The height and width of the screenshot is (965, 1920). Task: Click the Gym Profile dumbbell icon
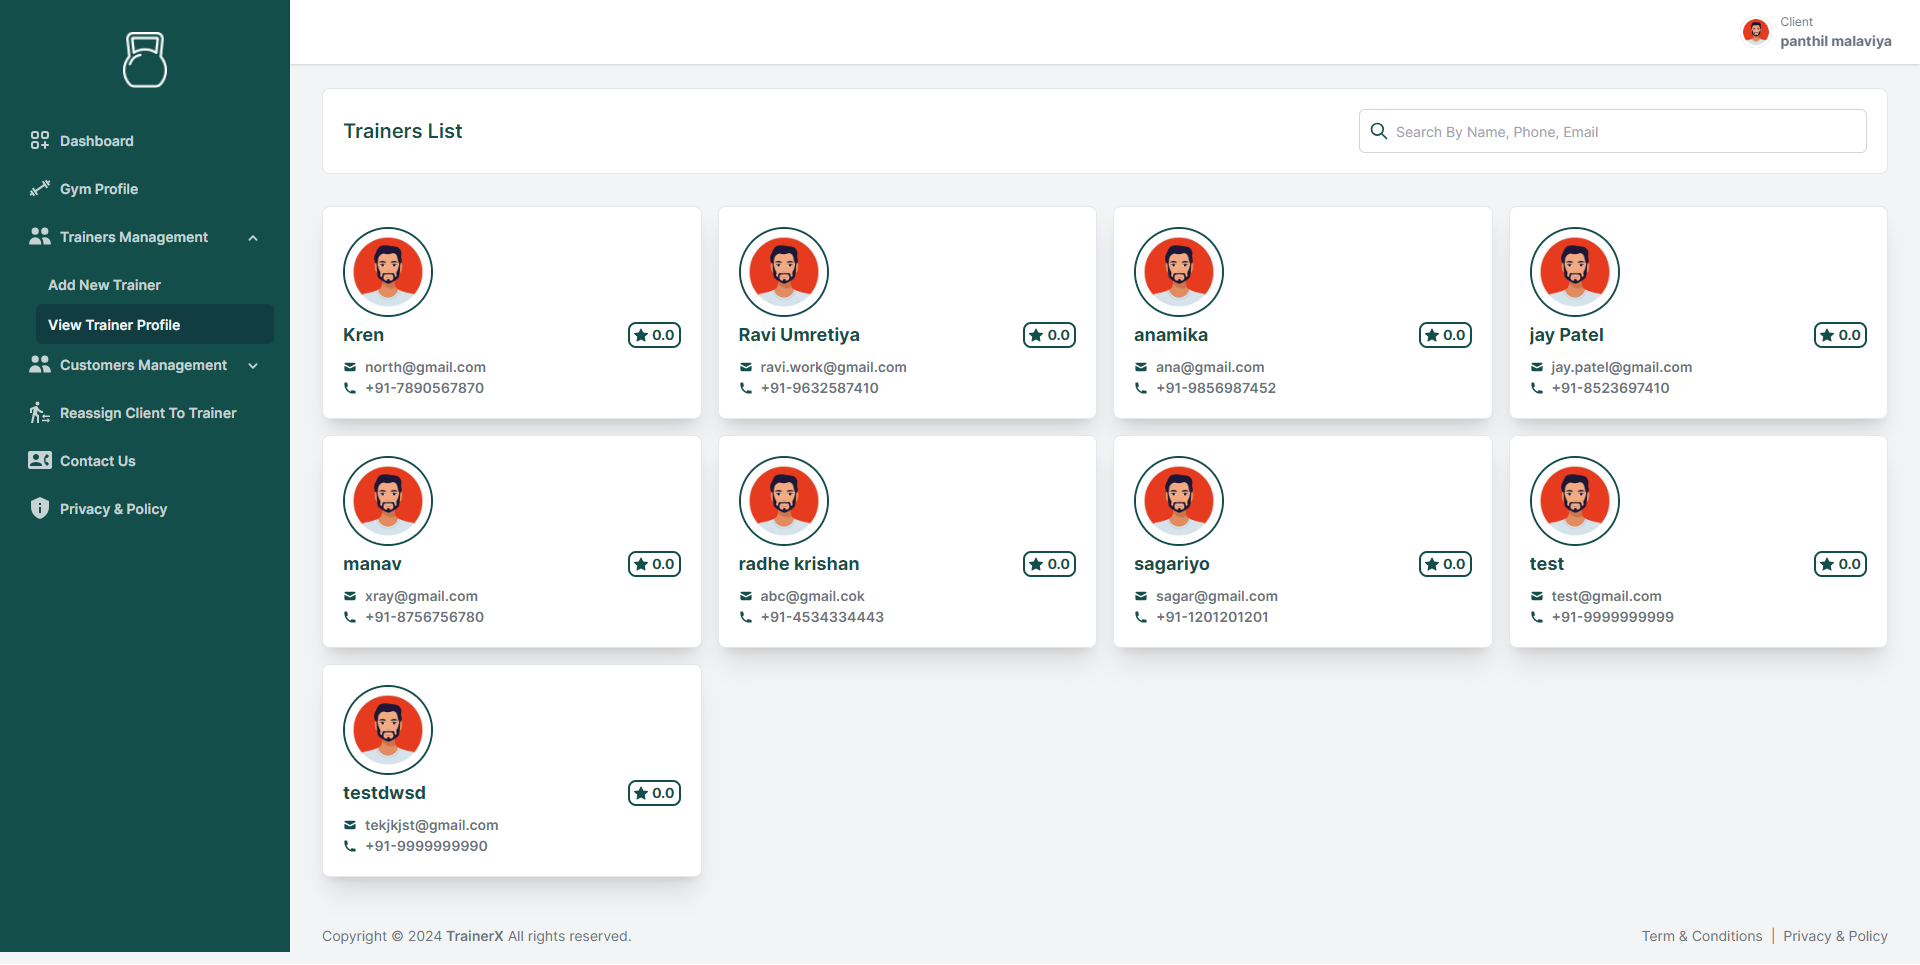[x=40, y=189]
